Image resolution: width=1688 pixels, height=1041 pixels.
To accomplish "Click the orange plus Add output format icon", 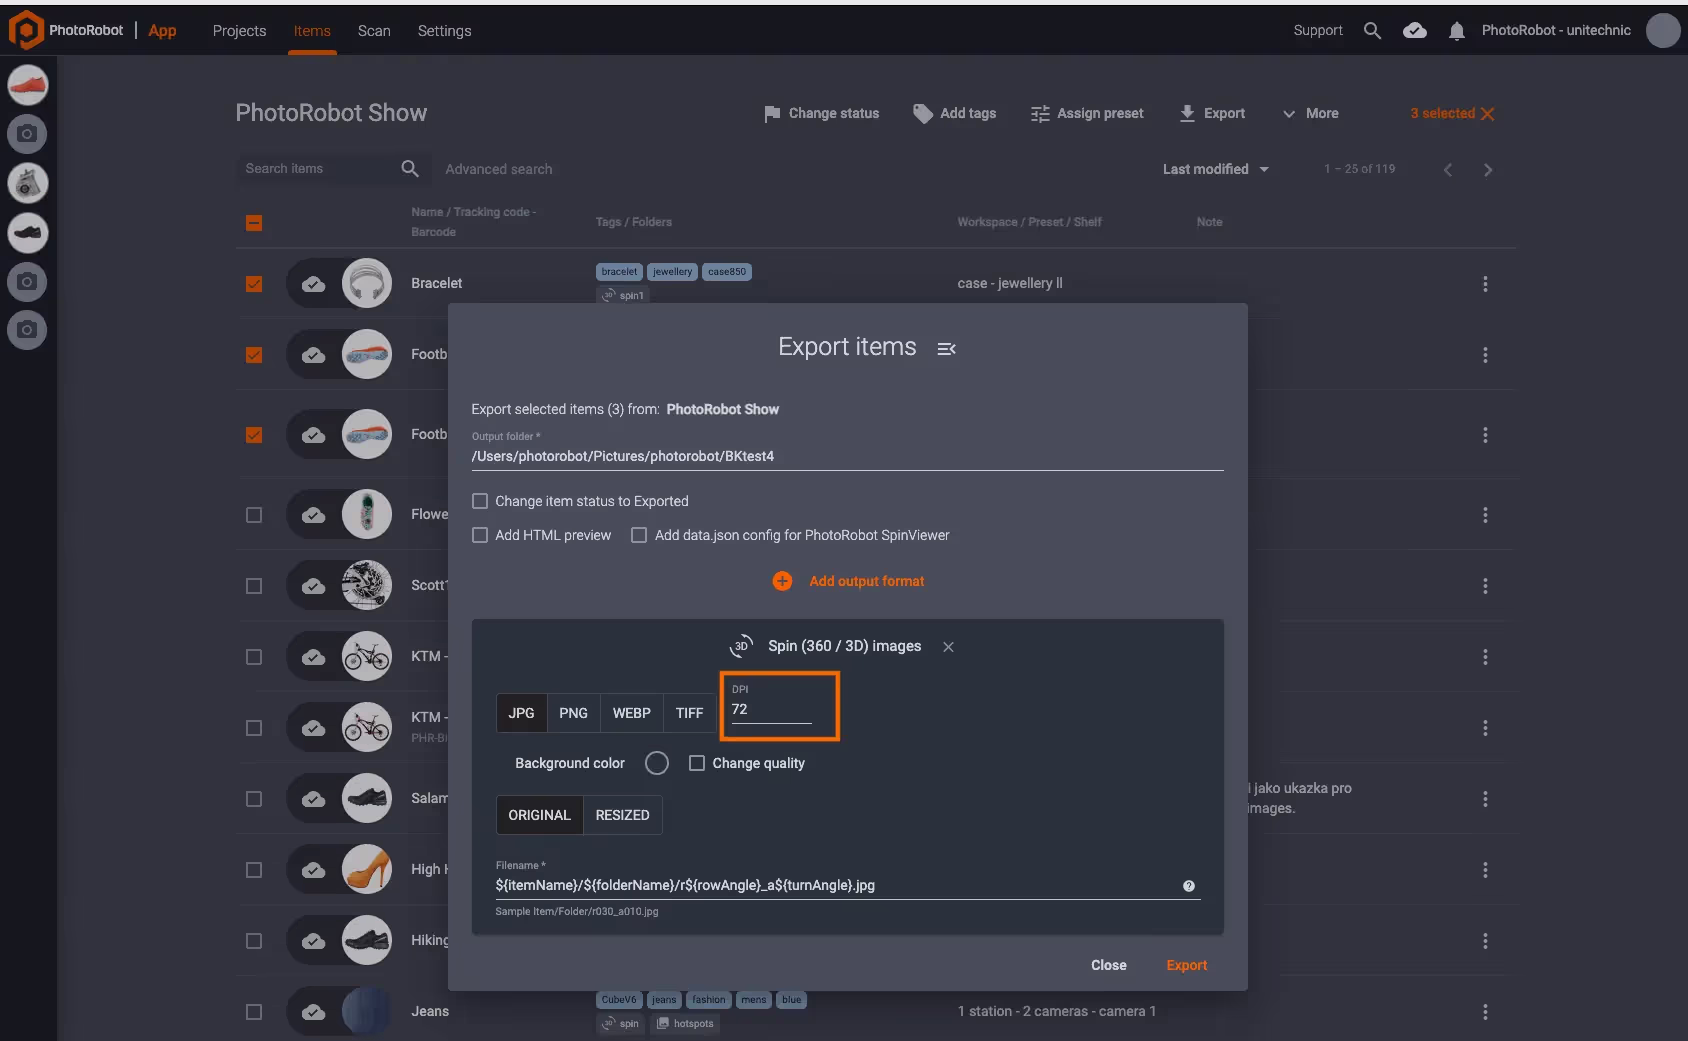I will coord(782,581).
